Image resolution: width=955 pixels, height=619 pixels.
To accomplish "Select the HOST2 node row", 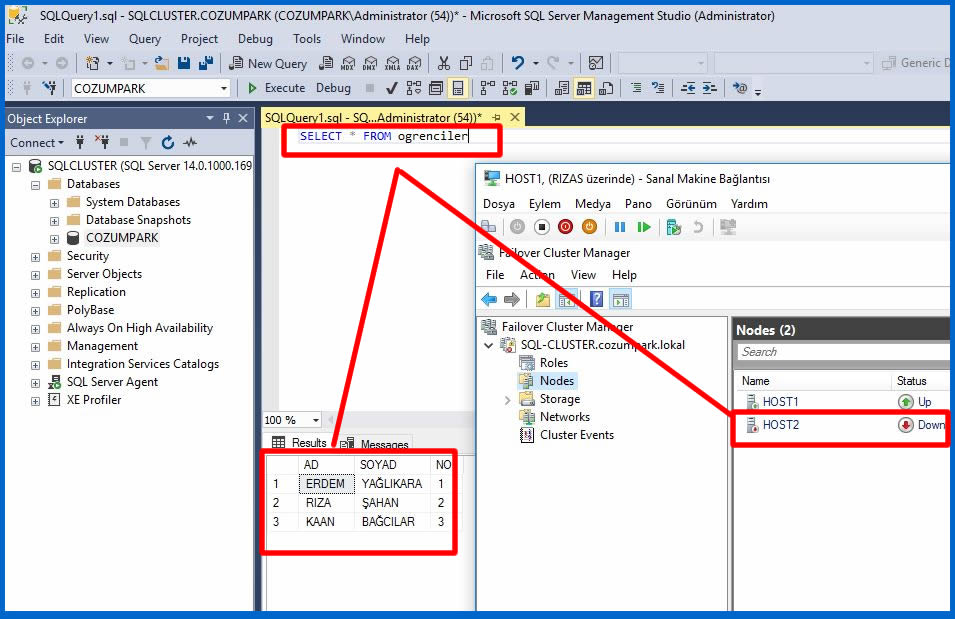I will [780, 425].
